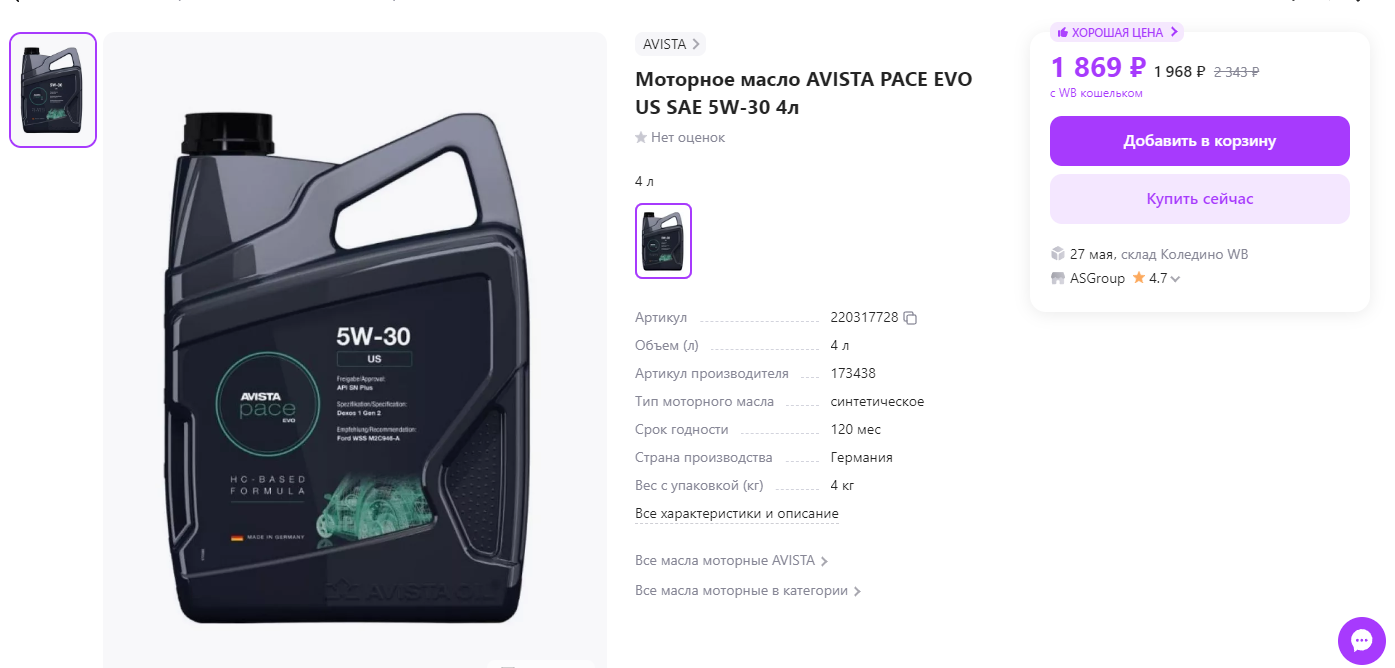Open the AVISTA brand chip
The height and width of the screenshot is (668, 1395).
click(x=670, y=44)
